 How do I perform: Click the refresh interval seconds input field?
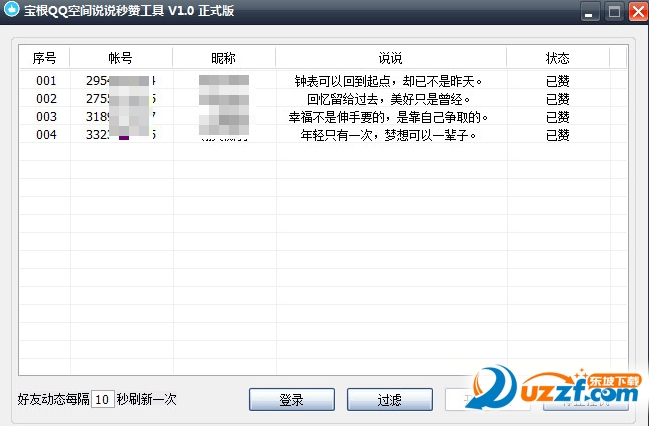tap(102, 399)
